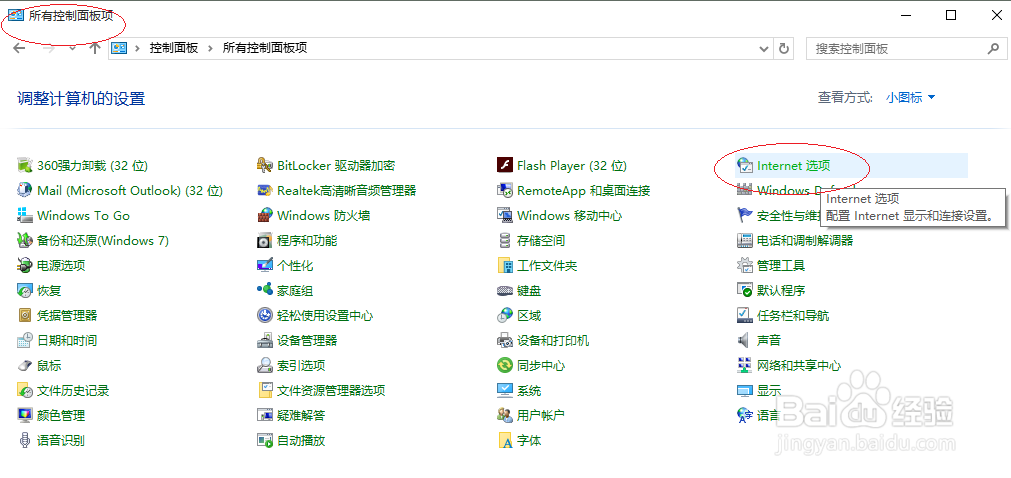Click 控制面板 in the address breadcrumb
Image resolution: width=1011 pixels, height=478 pixels.
pos(173,48)
